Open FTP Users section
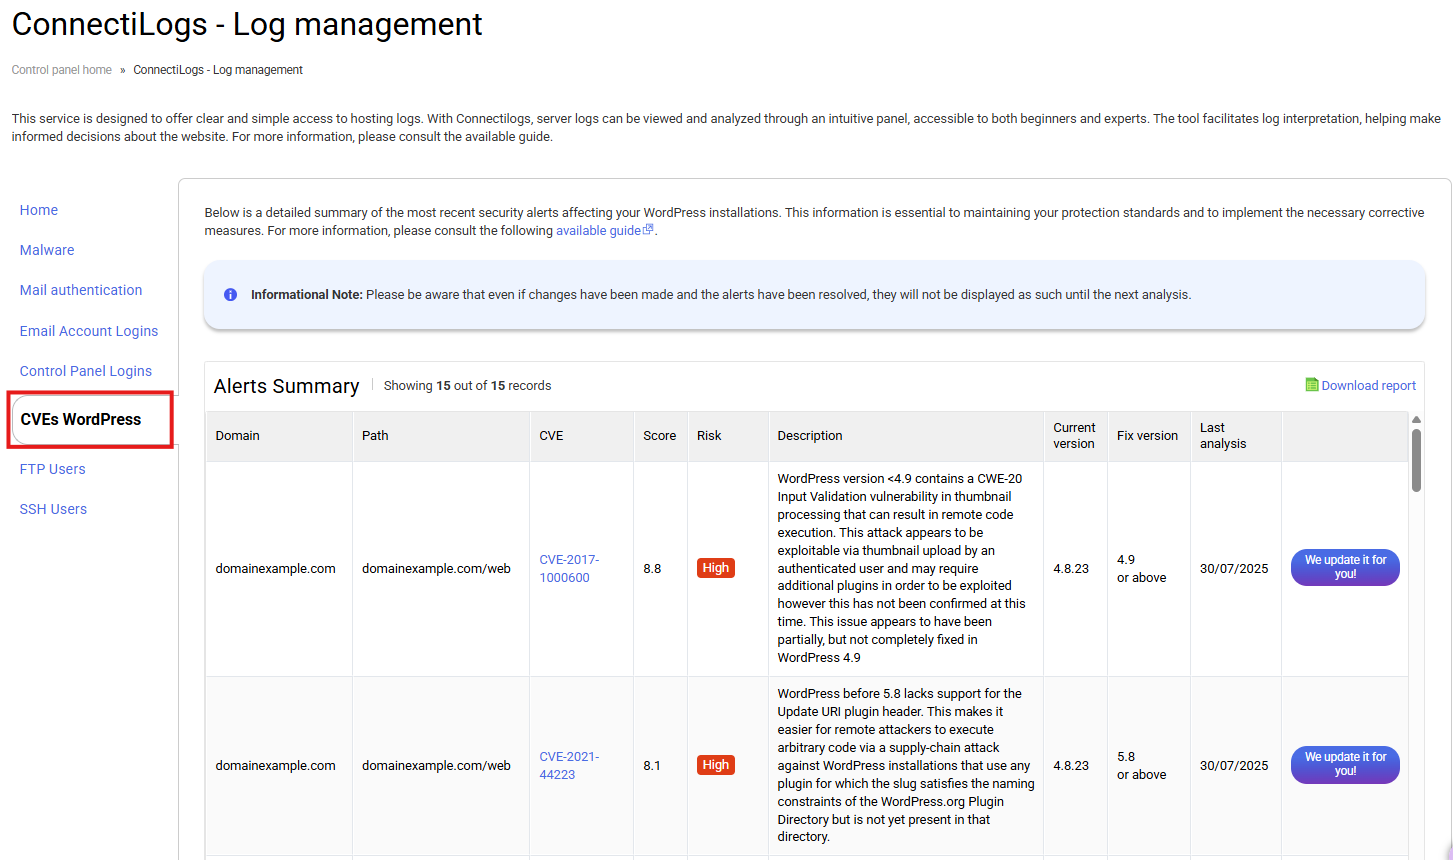Viewport: 1453px width, 860px height. [x=53, y=469]
